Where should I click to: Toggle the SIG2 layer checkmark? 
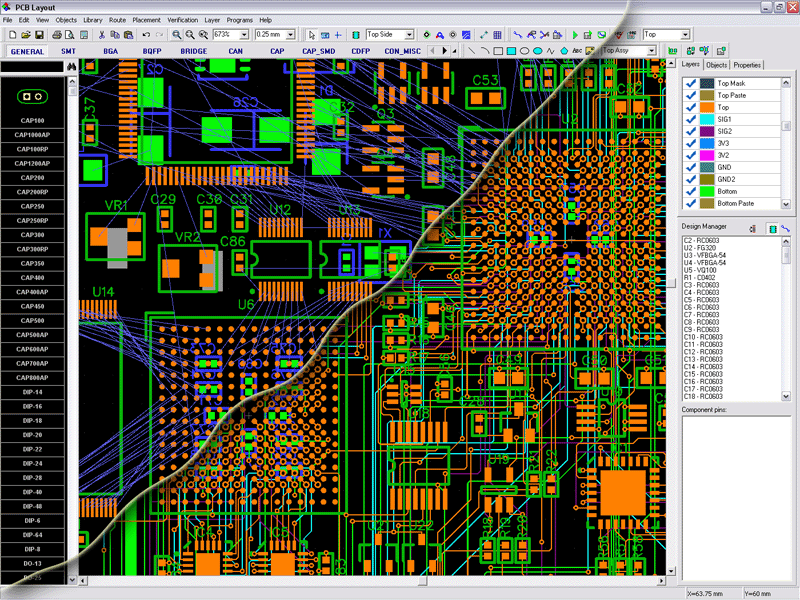click(691, 131)
